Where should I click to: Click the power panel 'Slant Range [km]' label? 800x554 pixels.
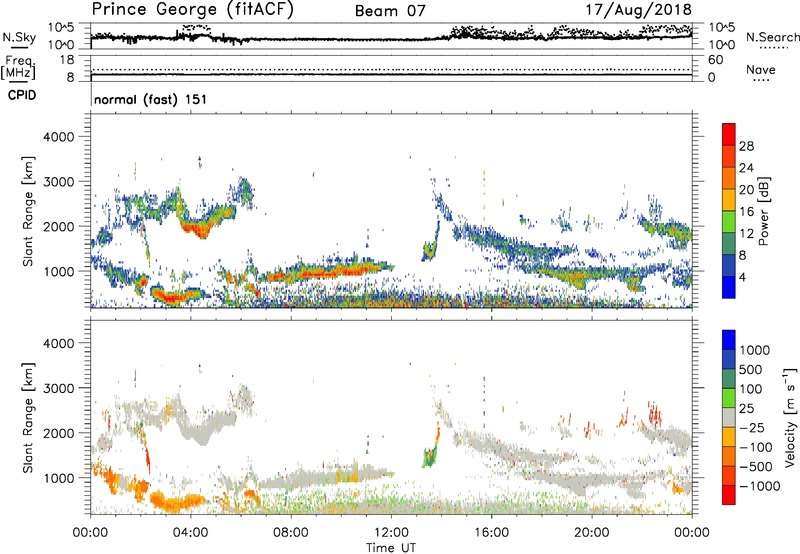point(28,212)
